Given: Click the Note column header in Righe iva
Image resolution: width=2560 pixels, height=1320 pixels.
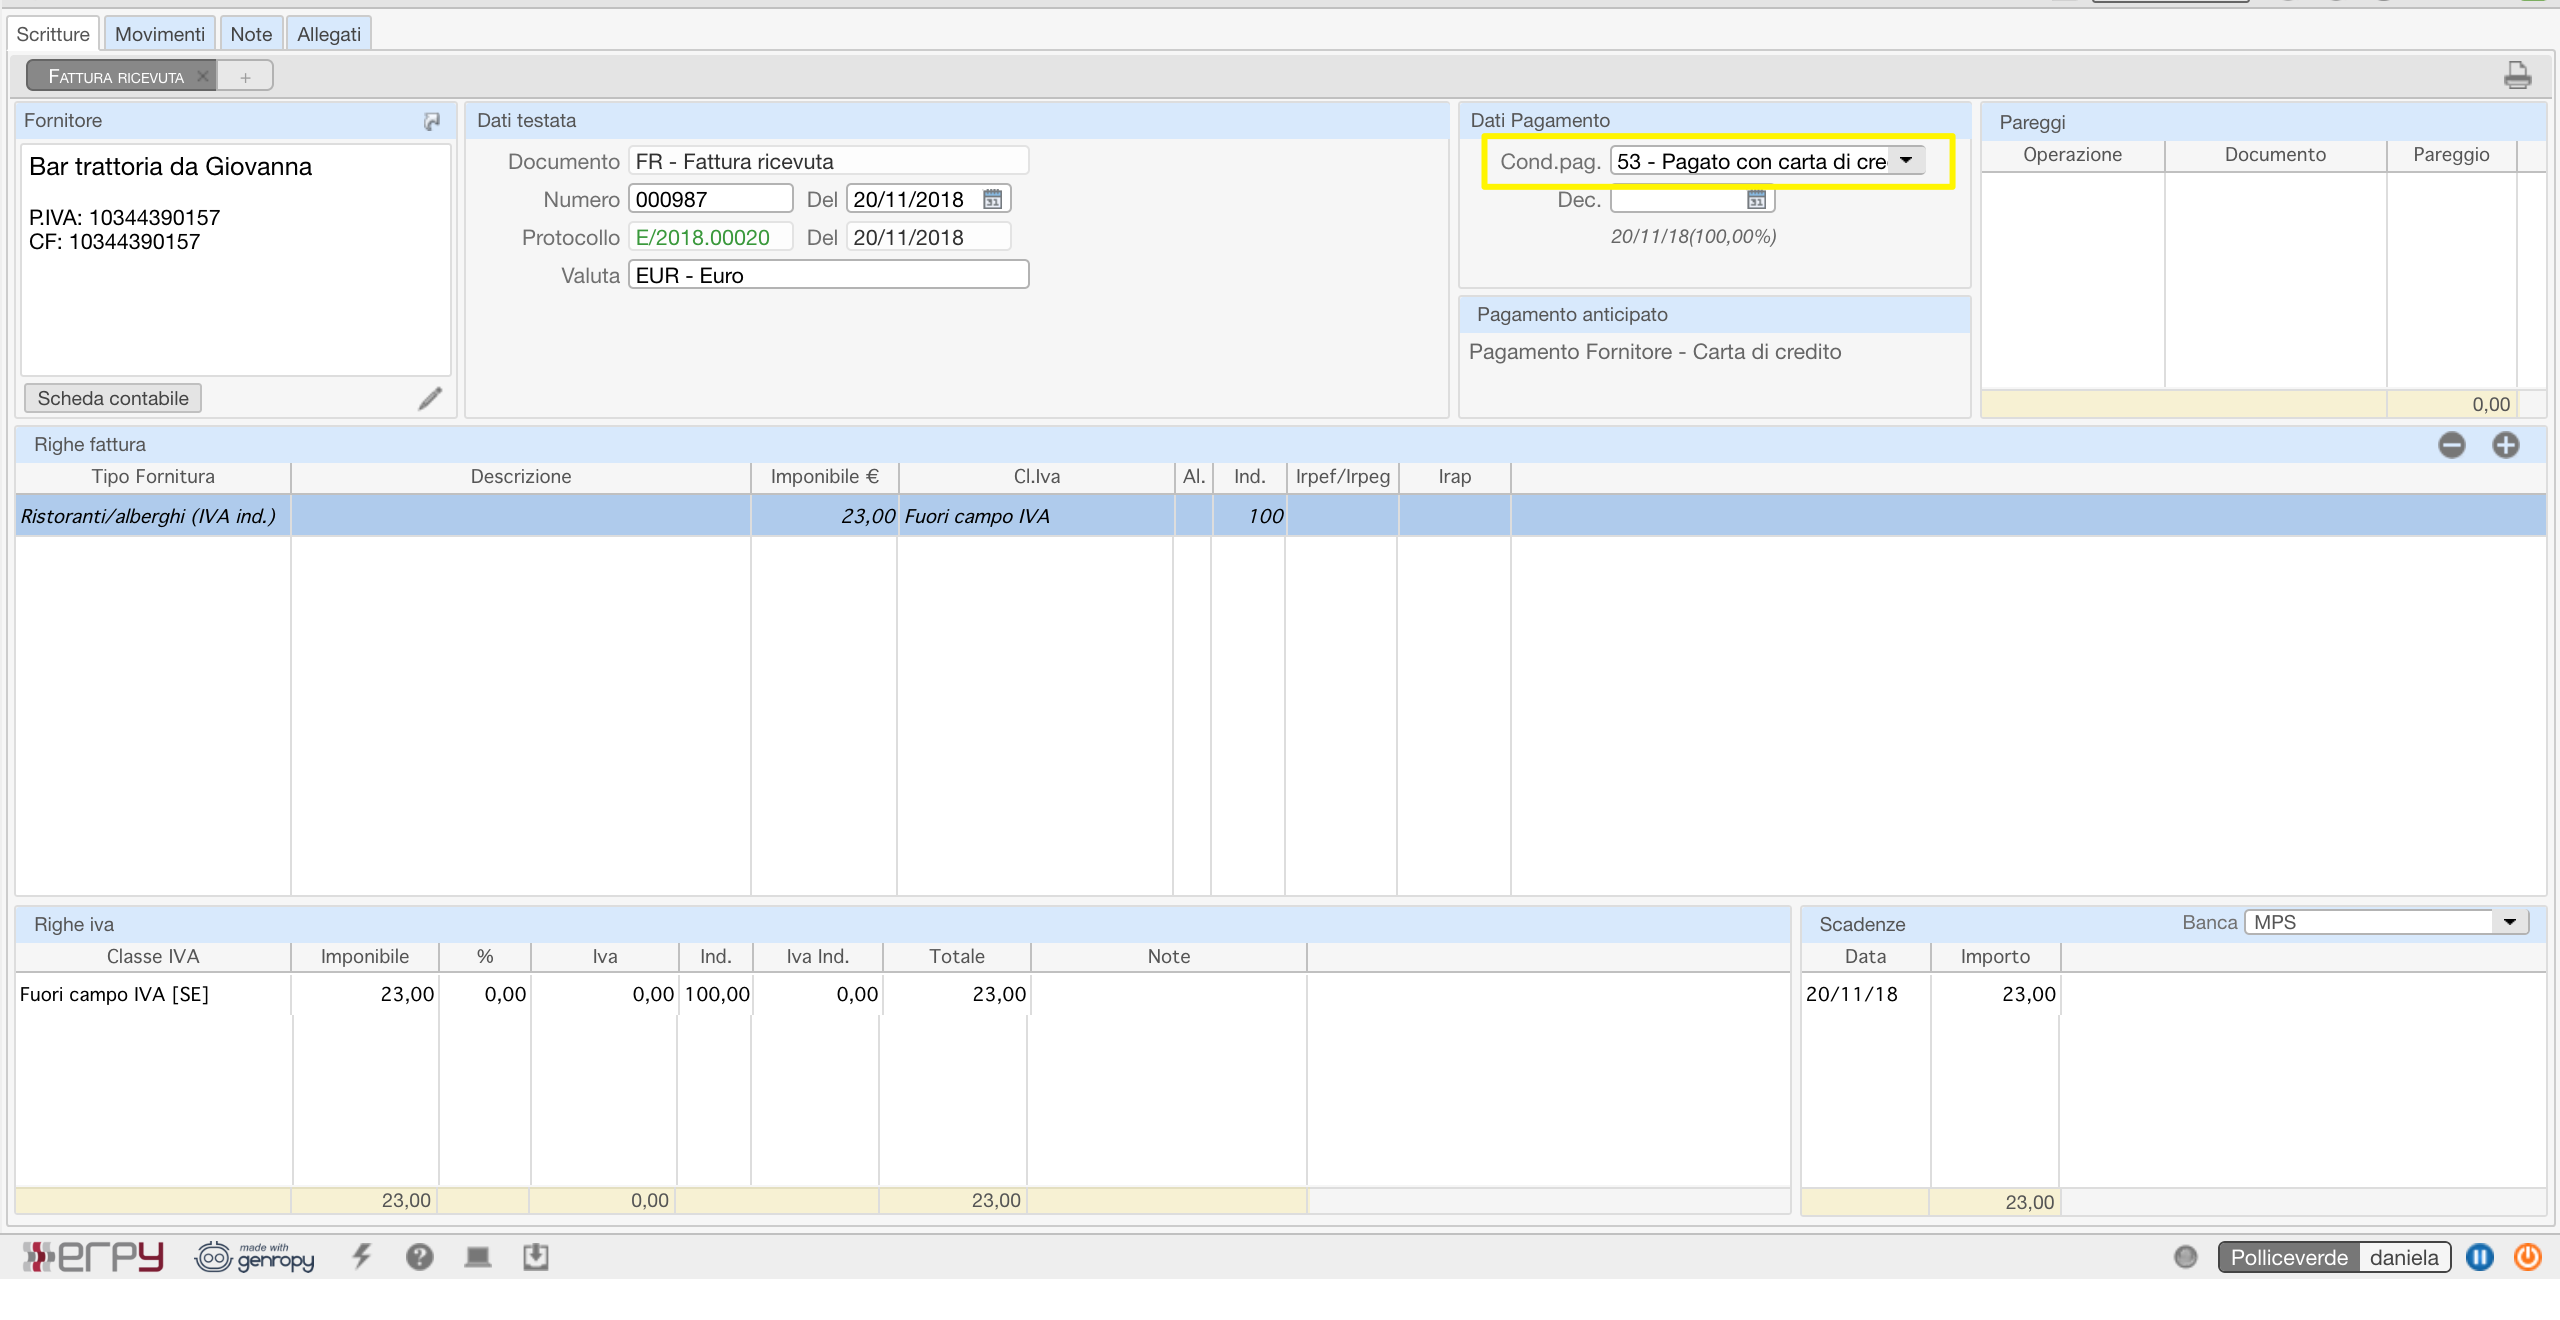Looking at the screenshot, I should click(1168, 957).
